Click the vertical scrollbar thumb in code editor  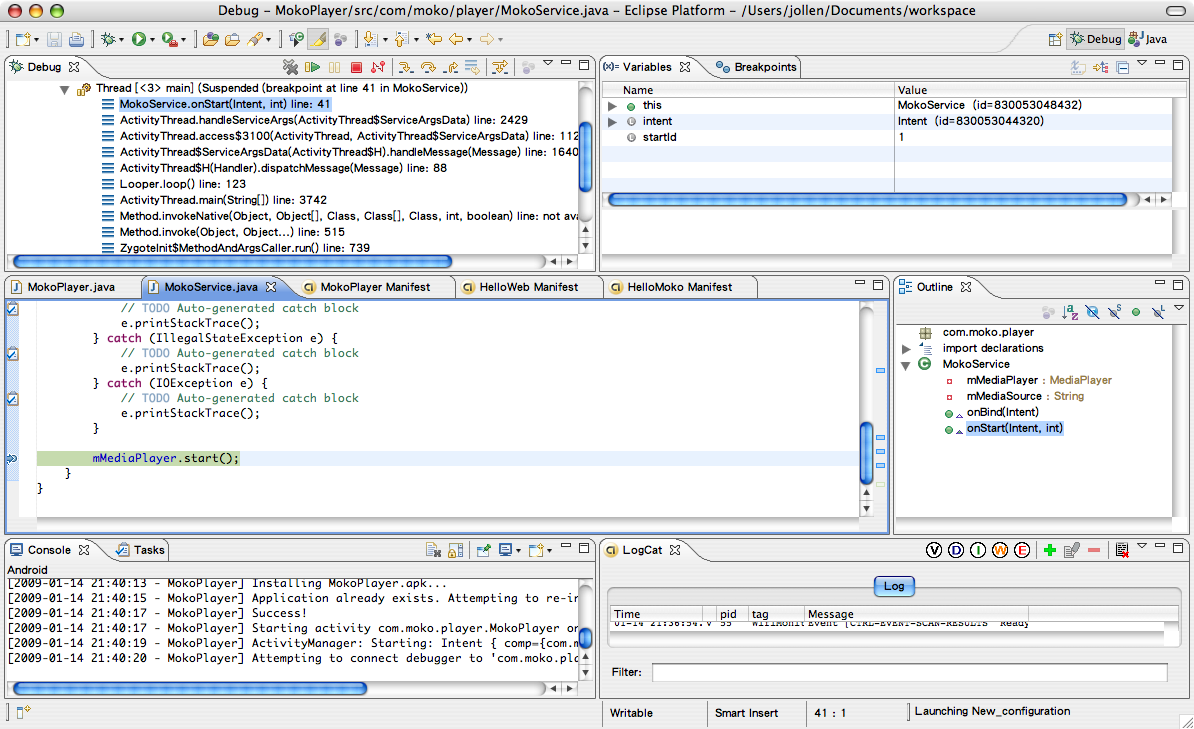tap(866, 452)
